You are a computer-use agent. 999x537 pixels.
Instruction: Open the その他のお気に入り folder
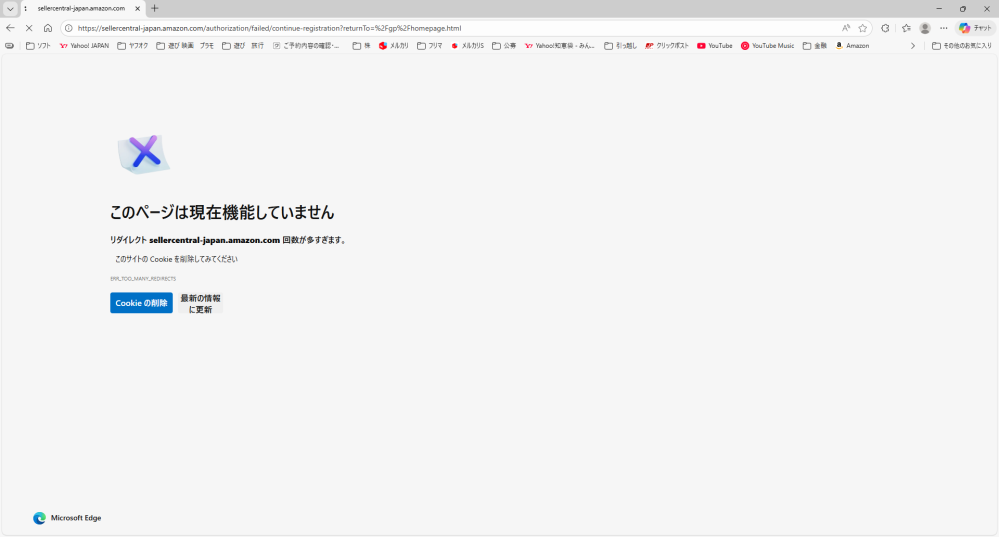point(962,46)
